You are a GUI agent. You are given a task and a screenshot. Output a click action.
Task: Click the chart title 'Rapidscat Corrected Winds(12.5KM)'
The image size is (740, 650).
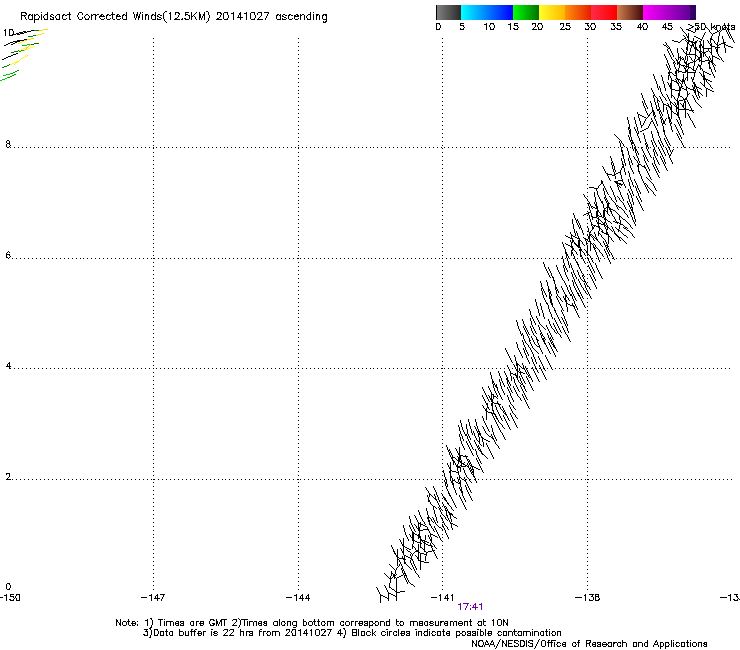click(115, 17)
